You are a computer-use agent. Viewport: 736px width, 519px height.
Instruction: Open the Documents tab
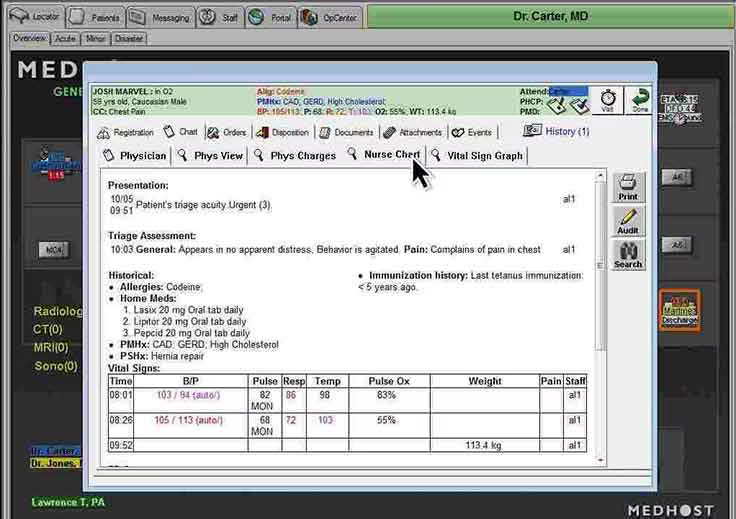[346, 133]
